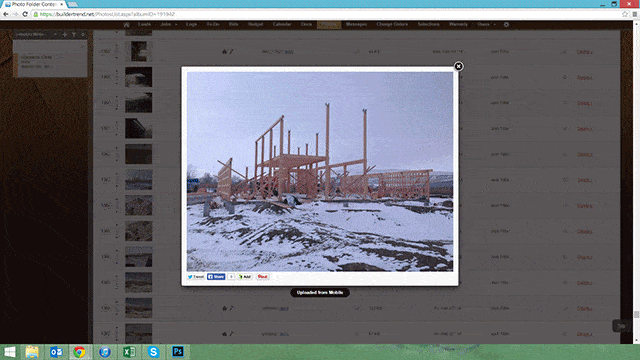Viewport: 640px width, 360px height.
Task: Open the Bids section
Action: pyautogui.click(x=233, y=24)
